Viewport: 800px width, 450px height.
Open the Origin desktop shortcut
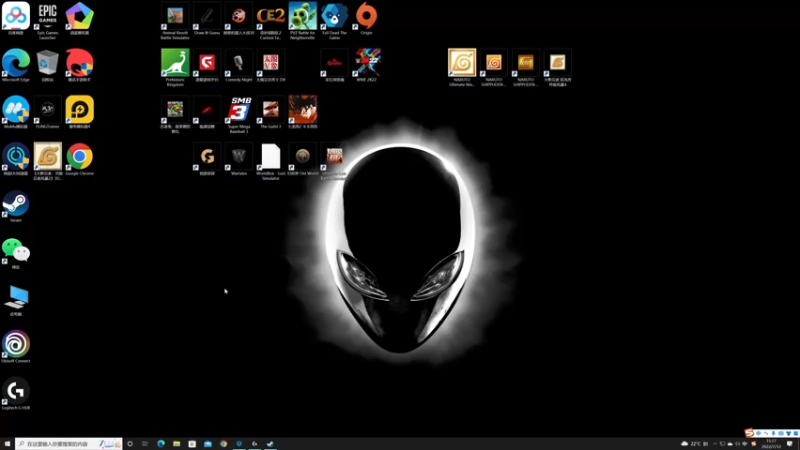(x=366, y=18)
